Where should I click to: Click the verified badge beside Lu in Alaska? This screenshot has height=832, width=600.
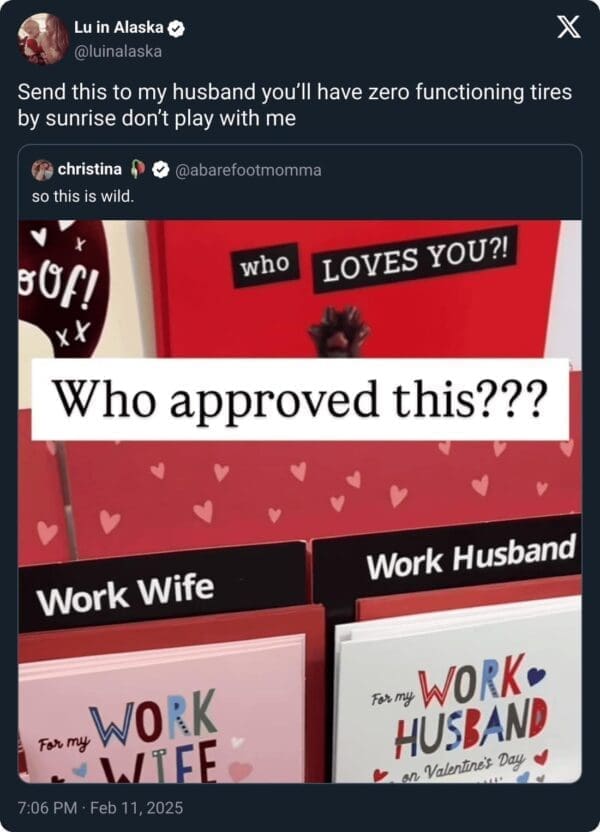pyautogui.click(x=176, y=29)
